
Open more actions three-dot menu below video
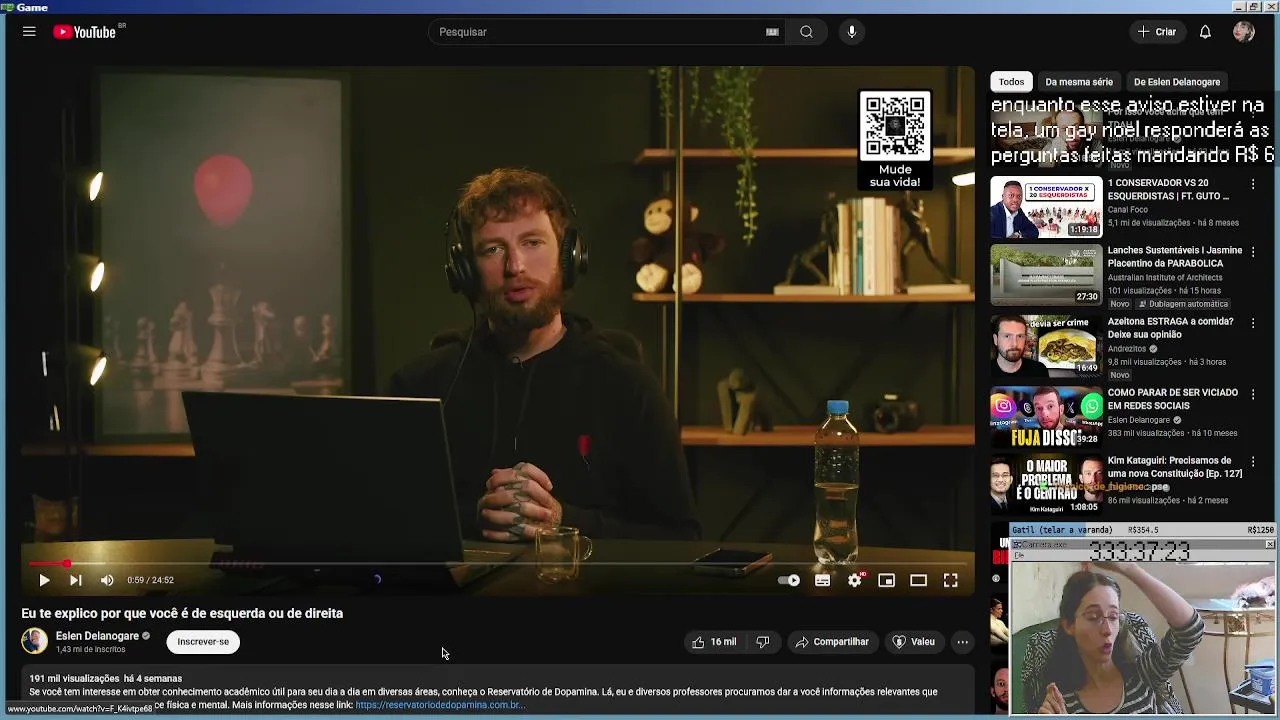(962, 642)
